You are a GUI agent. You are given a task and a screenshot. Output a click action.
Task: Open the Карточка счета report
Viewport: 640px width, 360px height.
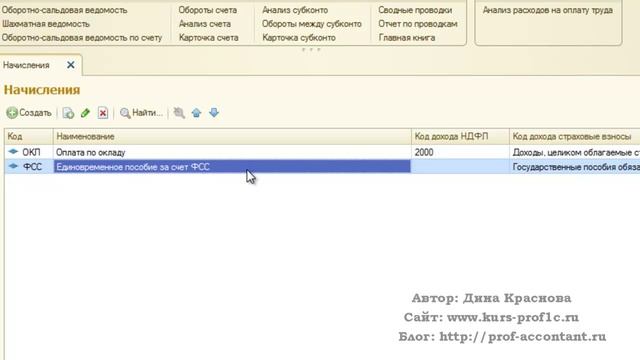(209, 38)
